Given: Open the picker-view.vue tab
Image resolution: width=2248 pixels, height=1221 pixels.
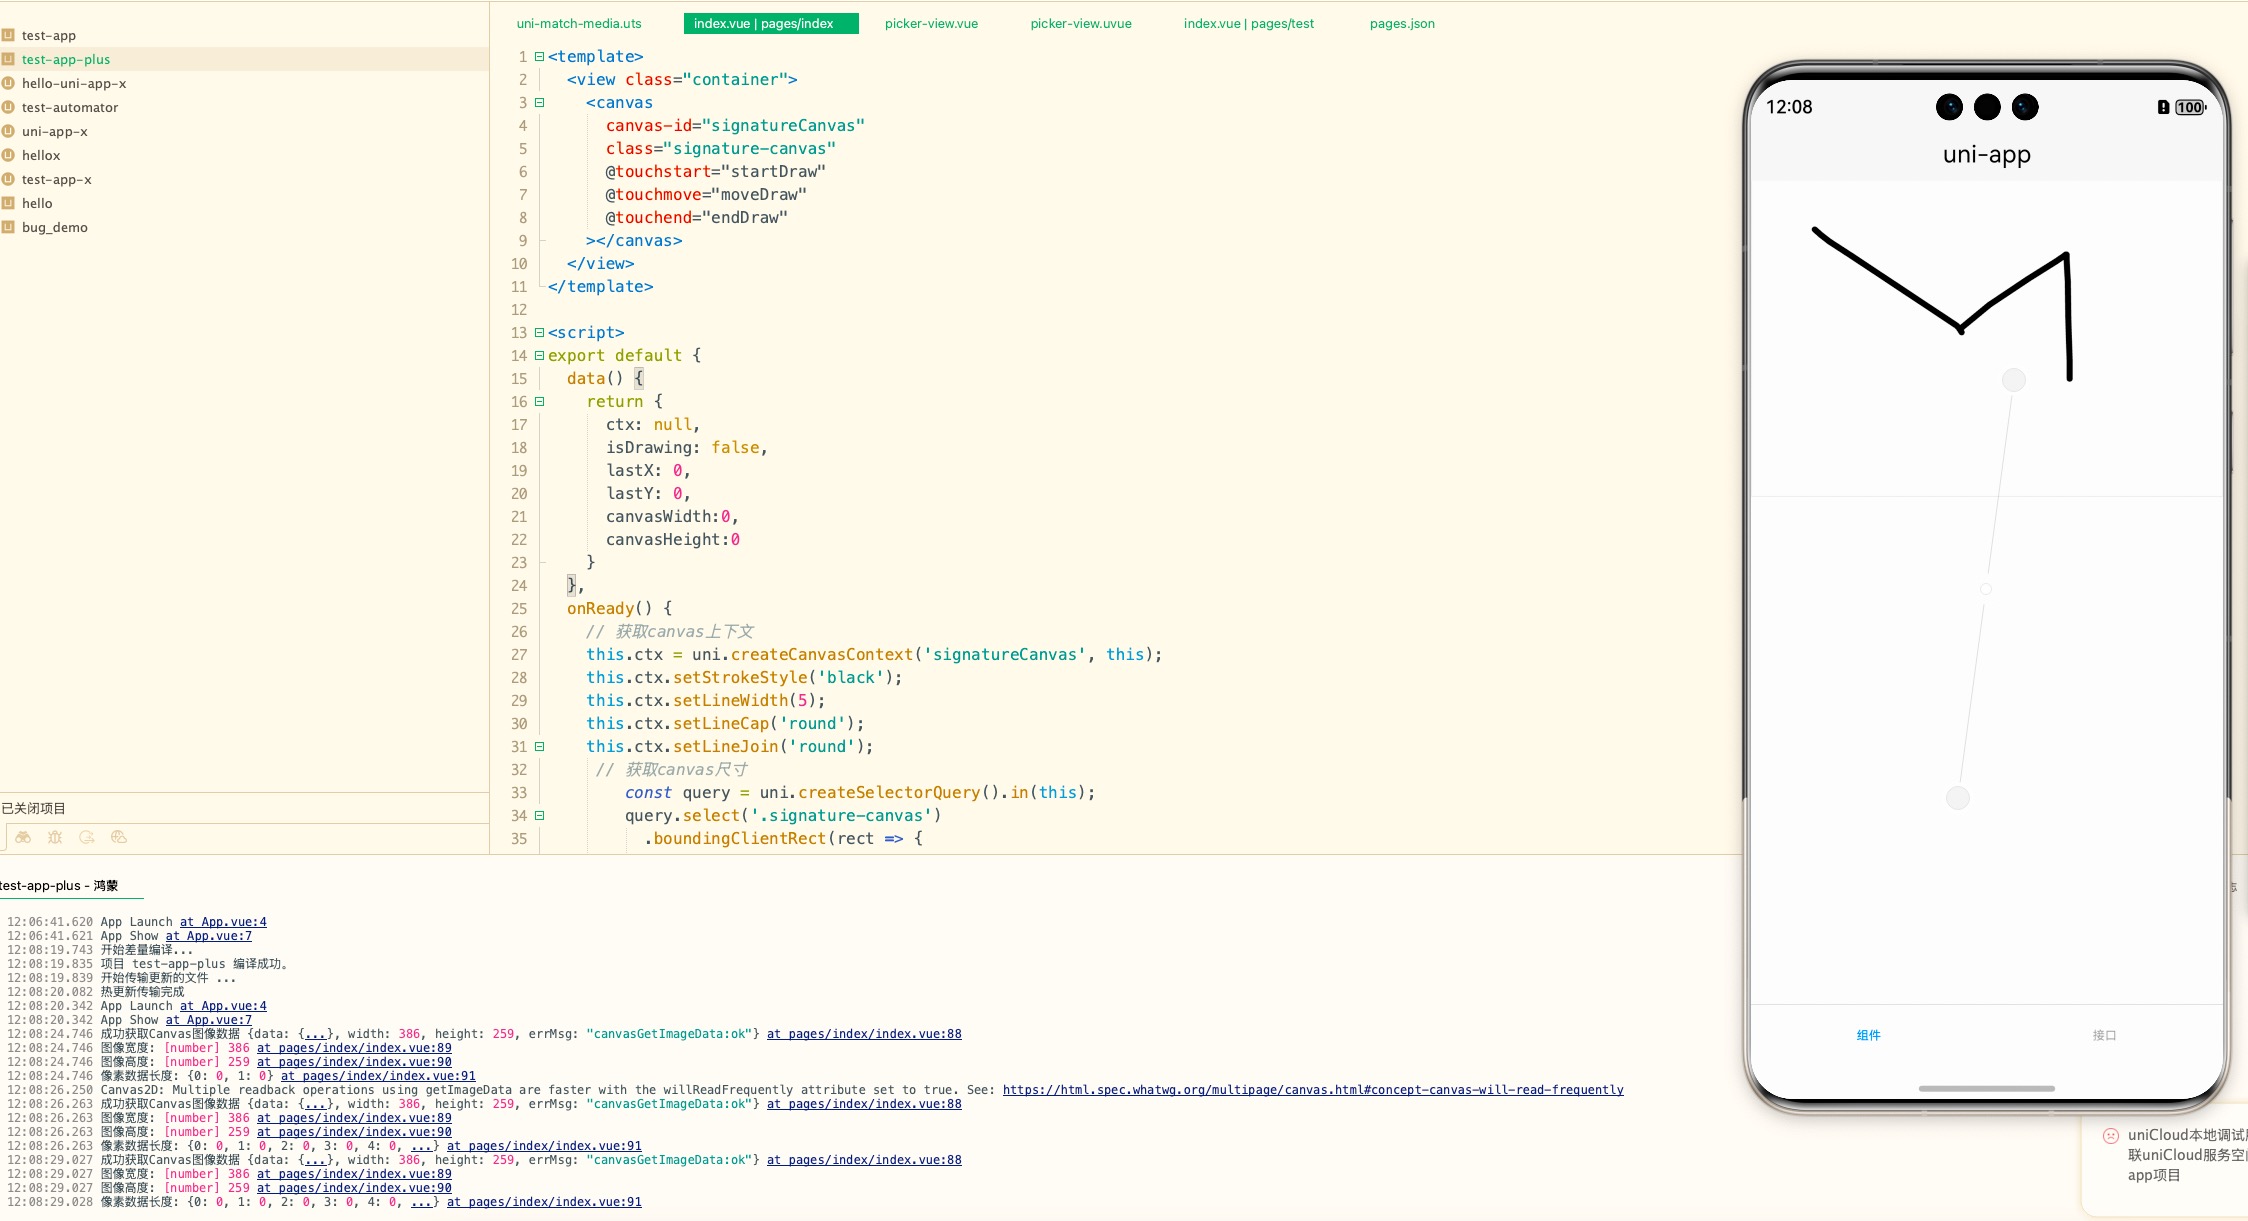Looking at the screenshot, I should click(931, 23).
